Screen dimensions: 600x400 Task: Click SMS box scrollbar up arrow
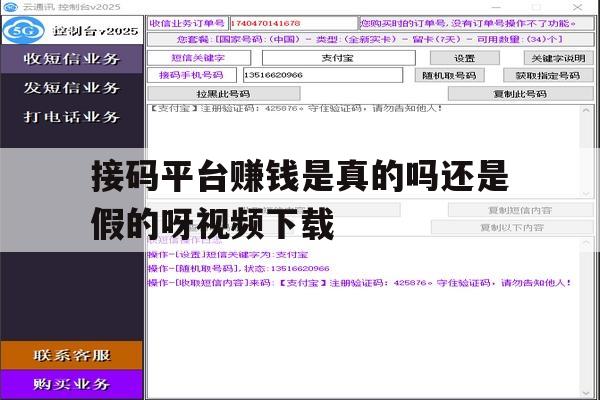click(586, 110)
